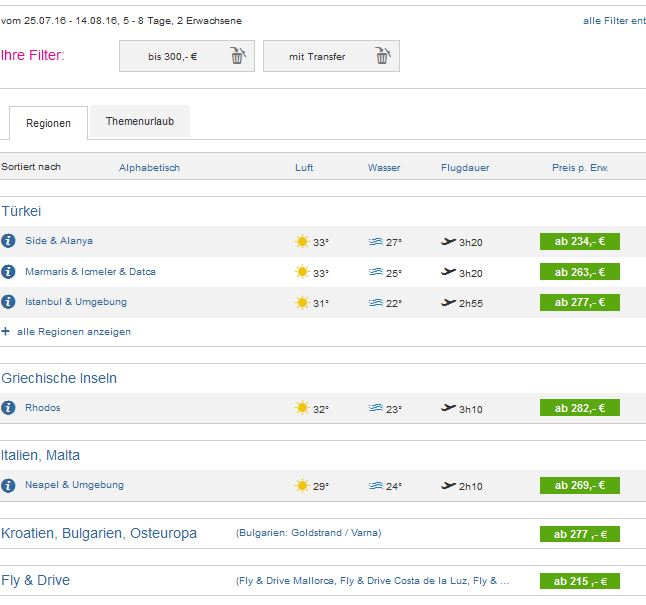Open the Griechische Inseln heading
This screenshot has height=605, width=646.
tap(59, 378)
